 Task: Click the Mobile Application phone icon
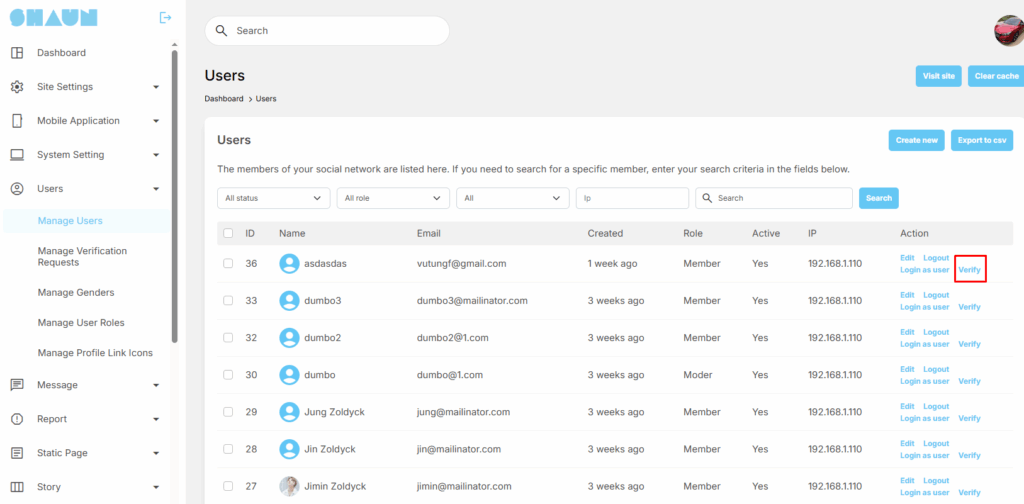(x=17, y=121)
